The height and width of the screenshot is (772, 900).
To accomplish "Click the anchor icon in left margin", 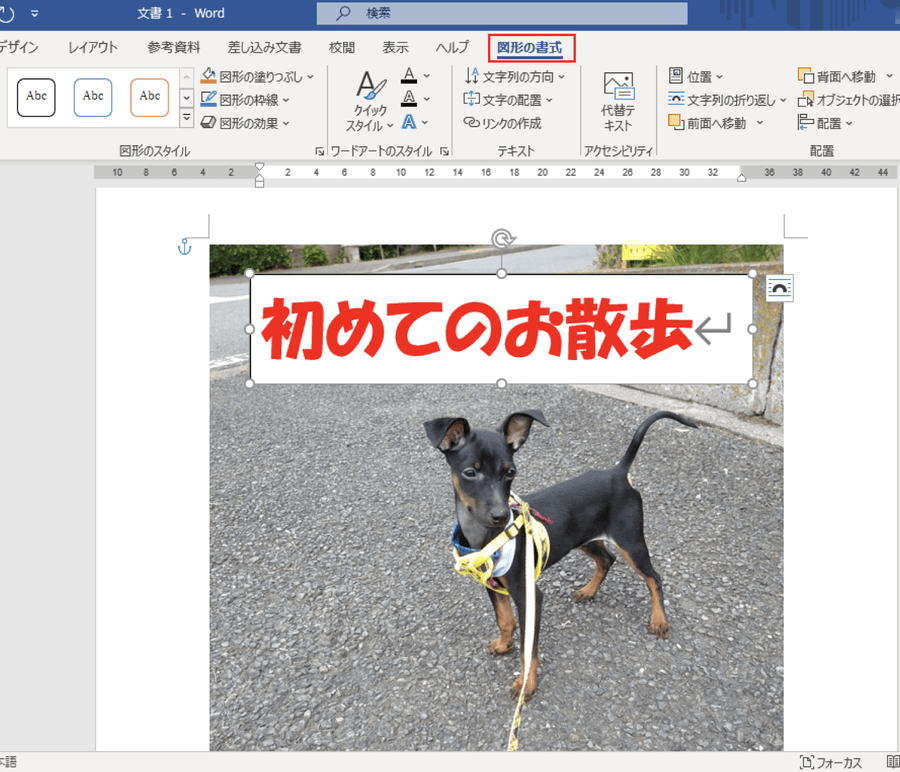I will coord(184,246).
